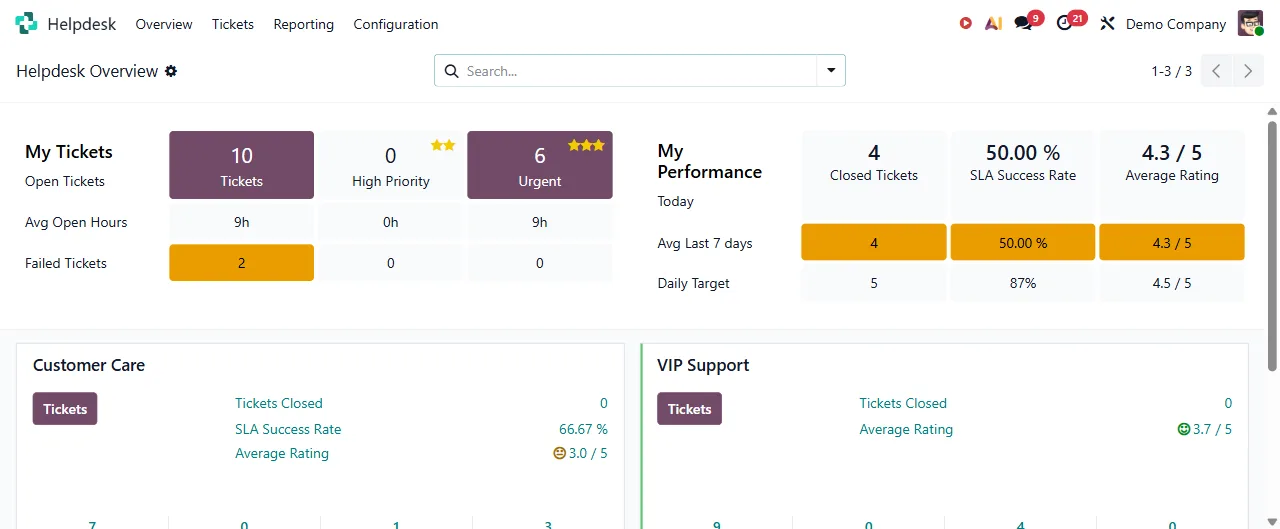Go to next page arrow

tap(1248, 71)
